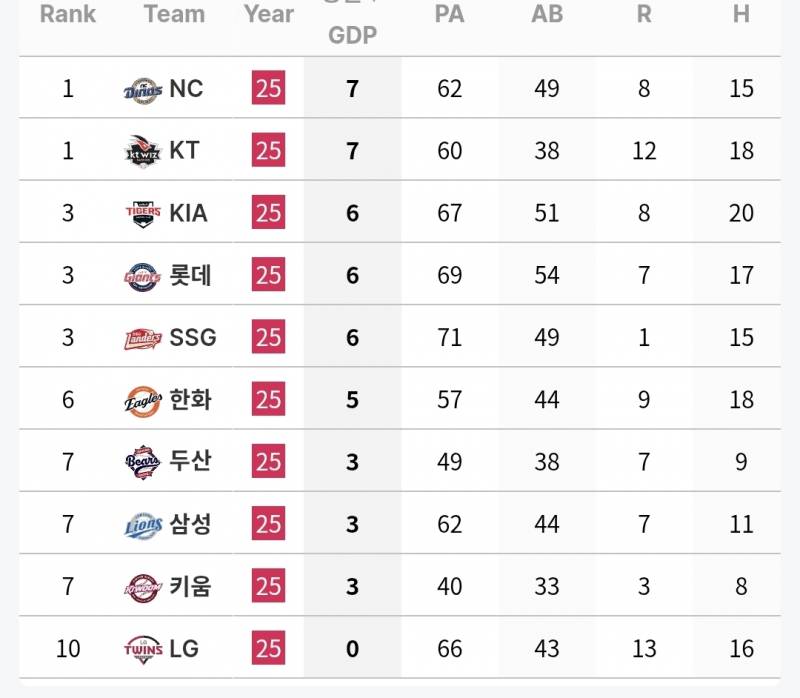Sort by the Rank column header

pos(68,15)
